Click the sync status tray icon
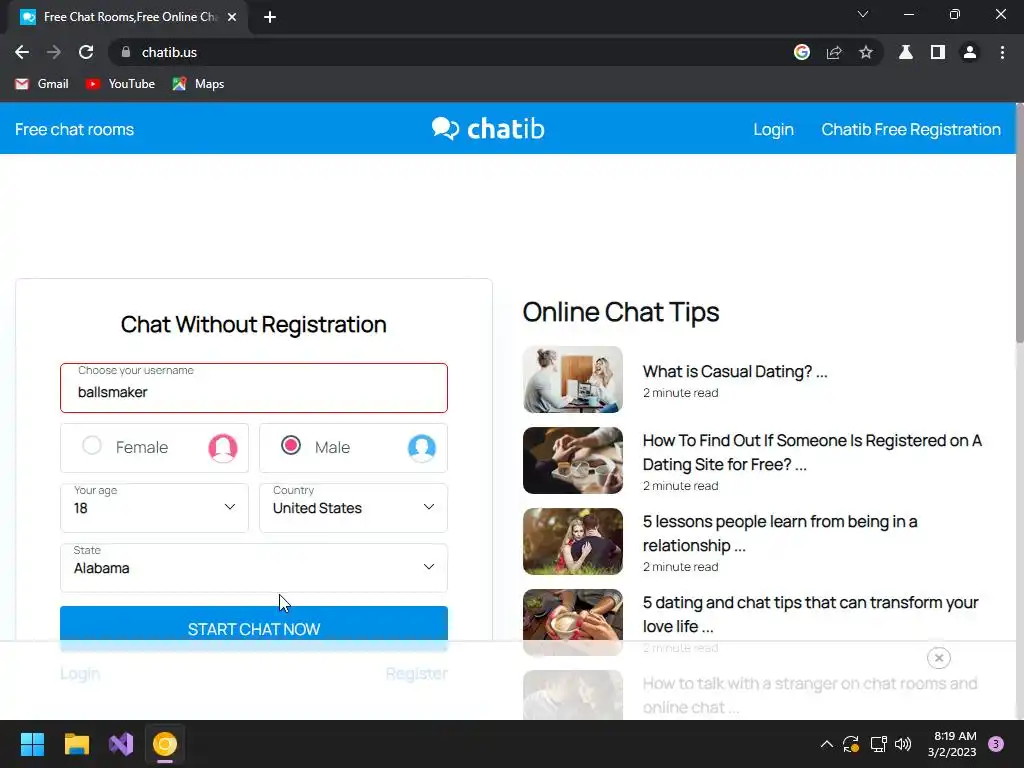Image resolution: width=1024 pixels, height=768 pixels. [x=851, y=744]
